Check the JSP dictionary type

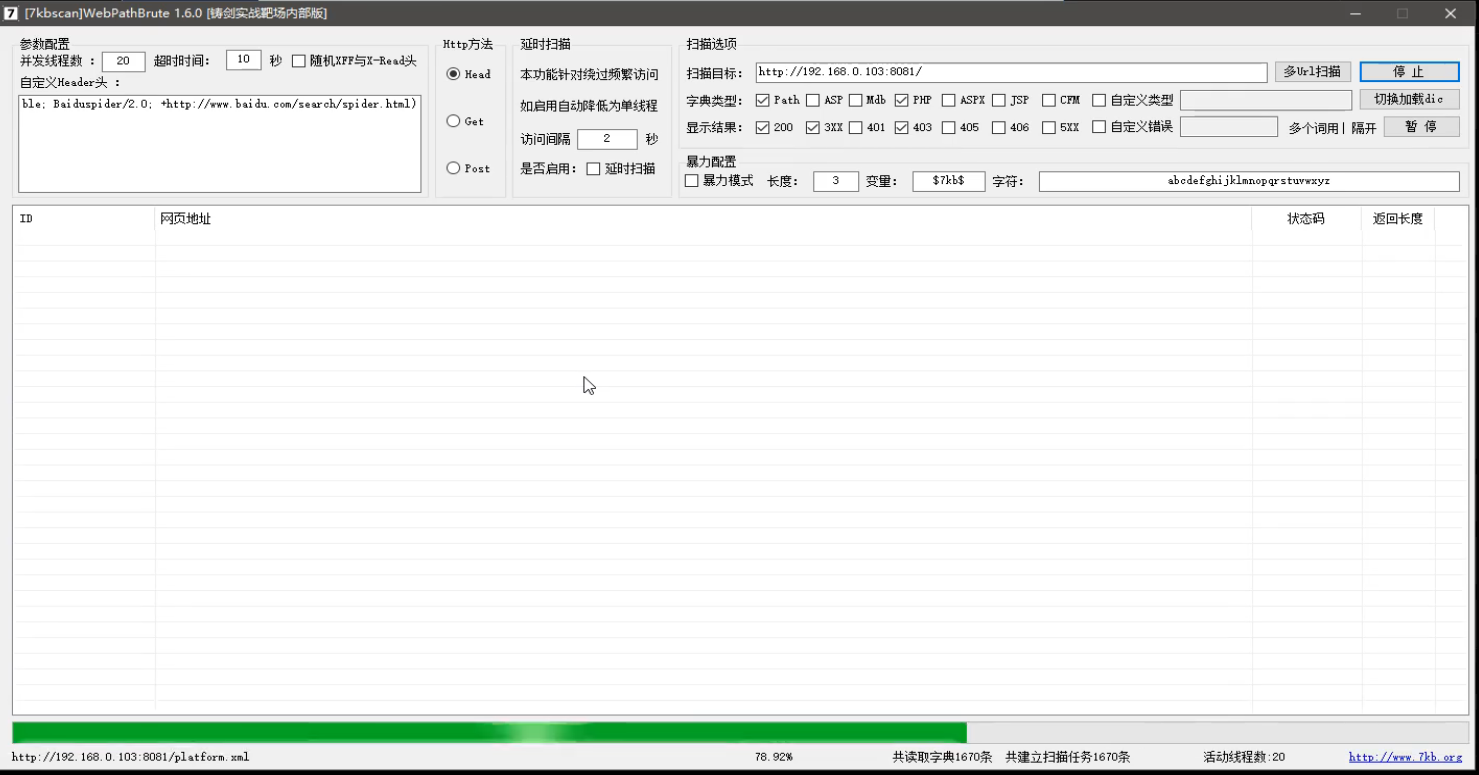pos(998,100)
